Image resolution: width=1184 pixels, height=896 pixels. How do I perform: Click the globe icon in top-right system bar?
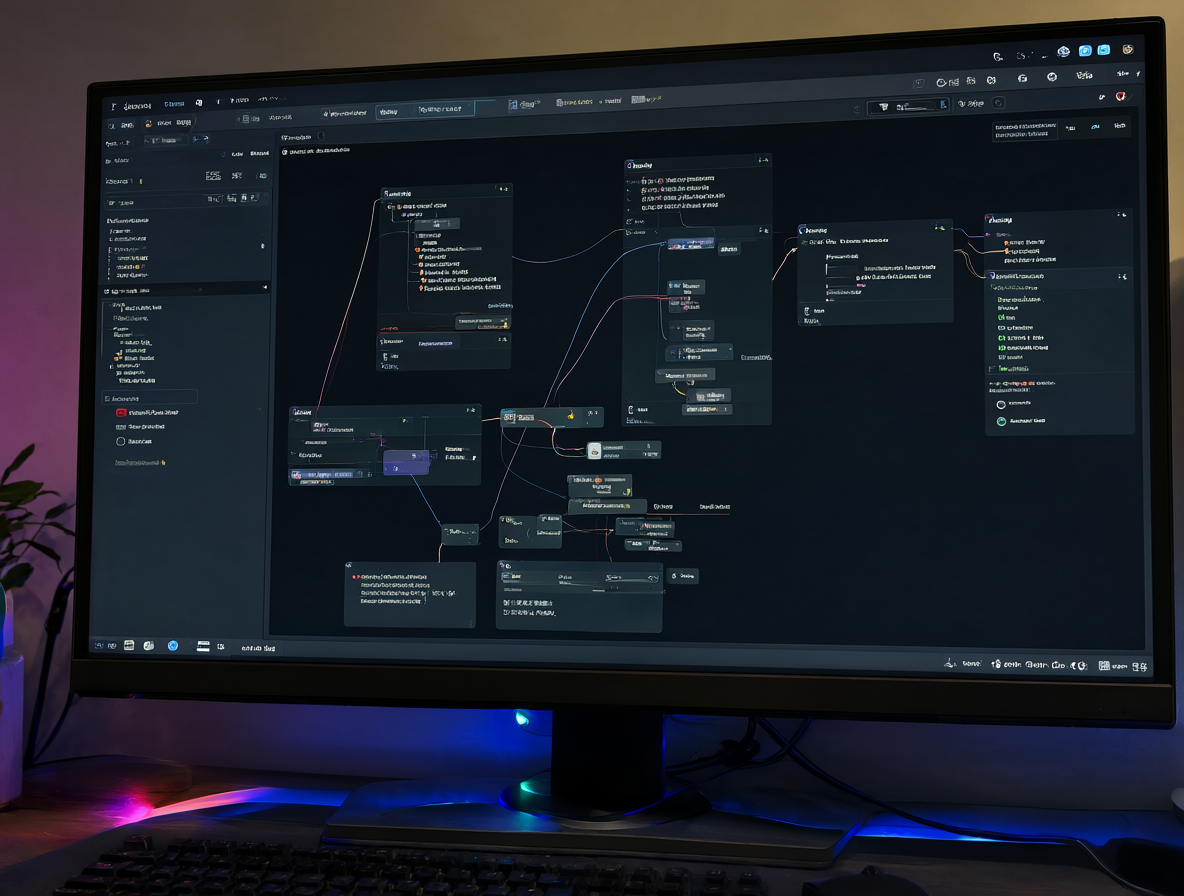tap(1063, 51)
